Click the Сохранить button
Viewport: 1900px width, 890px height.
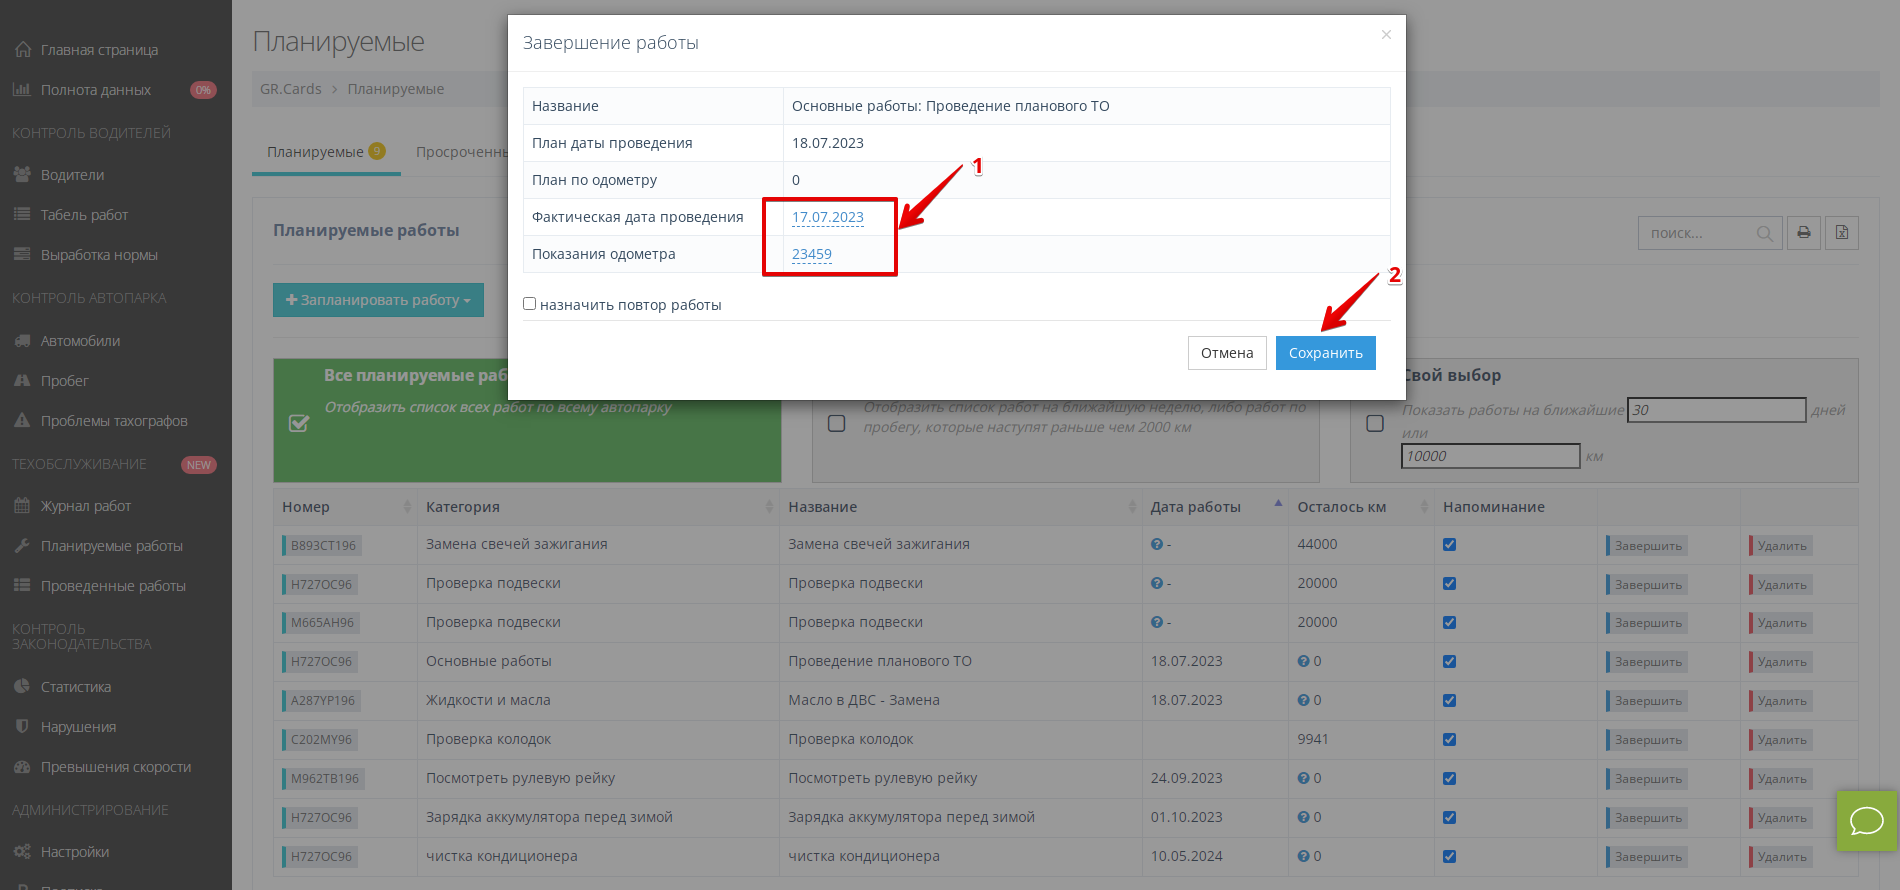tap(1325, 353)
